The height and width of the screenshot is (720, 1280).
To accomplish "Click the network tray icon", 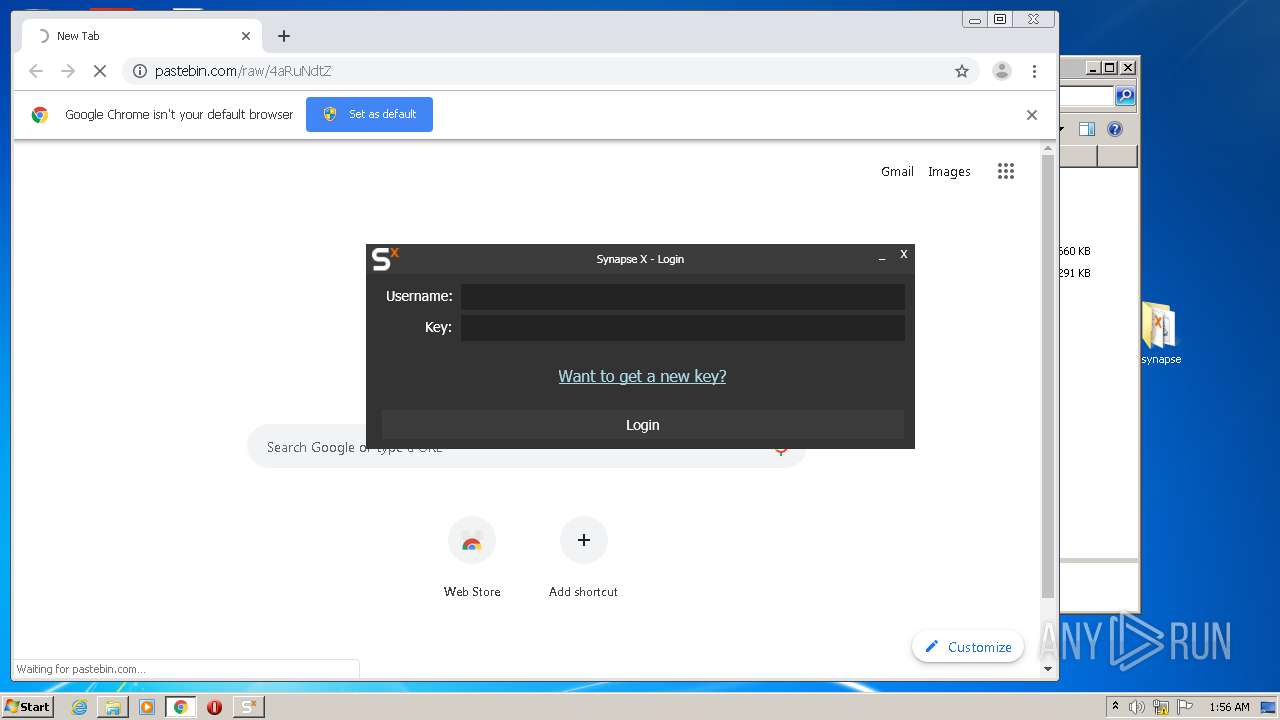I will tap(1161, 707).
